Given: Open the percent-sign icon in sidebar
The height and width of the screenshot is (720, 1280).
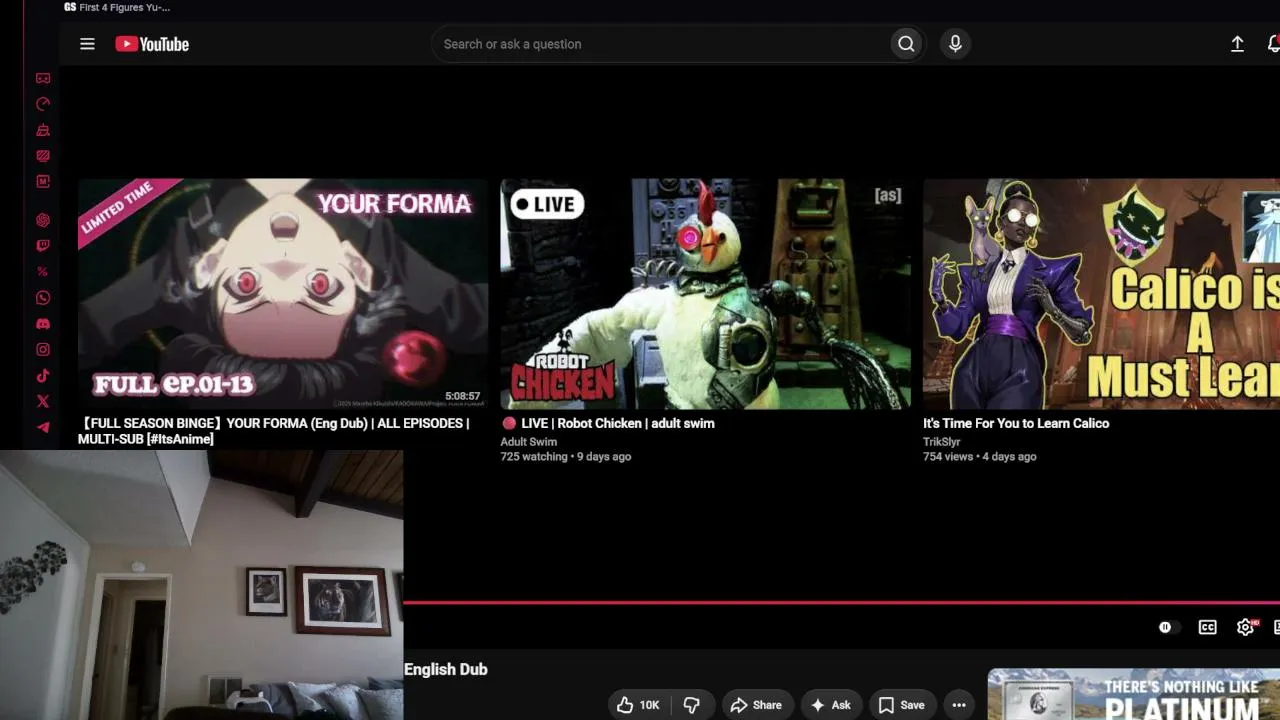Looking at the screenshot, I should 43,272.
